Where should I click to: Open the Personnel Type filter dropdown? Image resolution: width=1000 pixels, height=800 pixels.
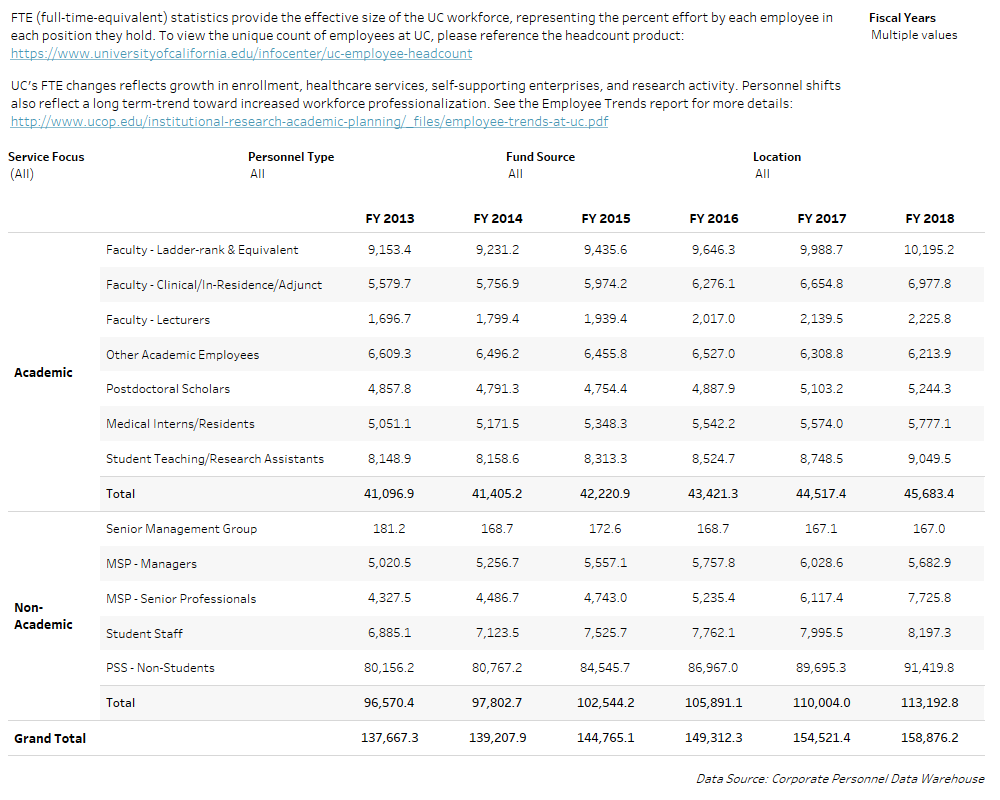[x=258, y=174]
